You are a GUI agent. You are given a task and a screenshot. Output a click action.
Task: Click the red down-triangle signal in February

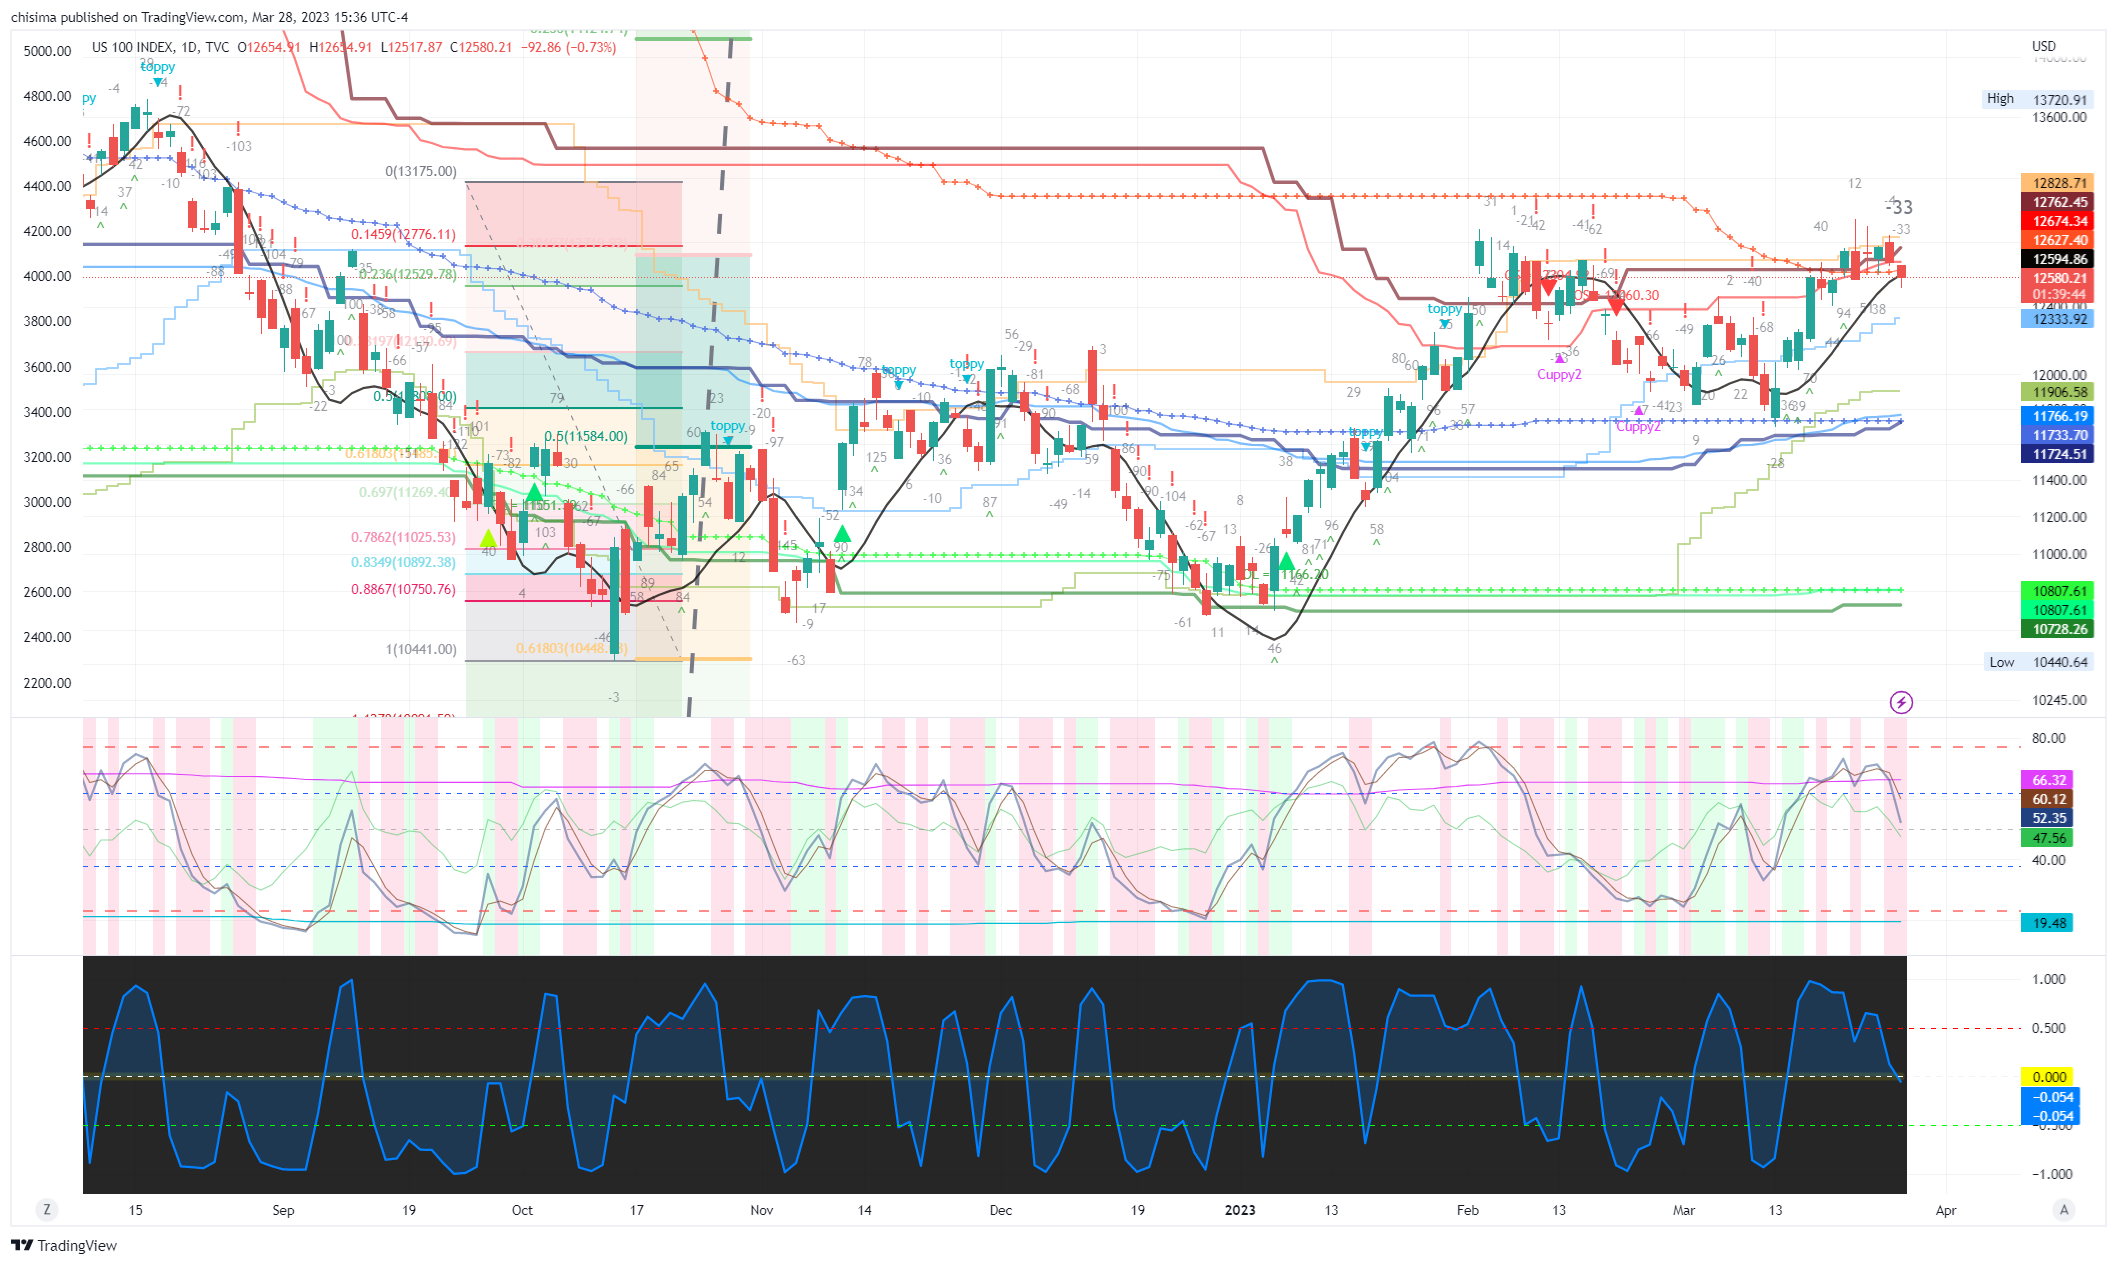pos(1548,288)
